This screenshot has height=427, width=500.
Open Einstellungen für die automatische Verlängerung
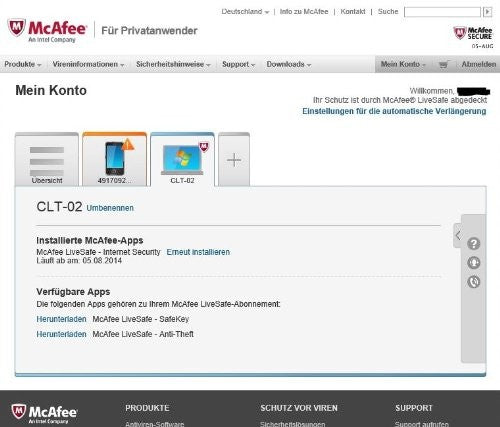394,111
